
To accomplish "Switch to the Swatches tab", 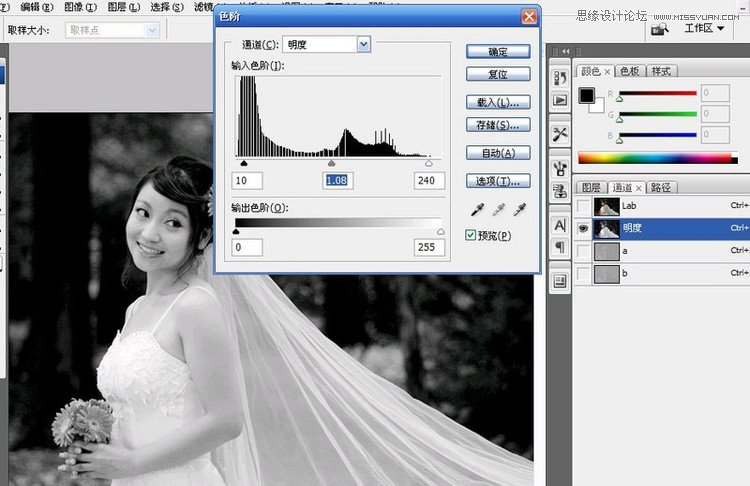I will [629, 71].
